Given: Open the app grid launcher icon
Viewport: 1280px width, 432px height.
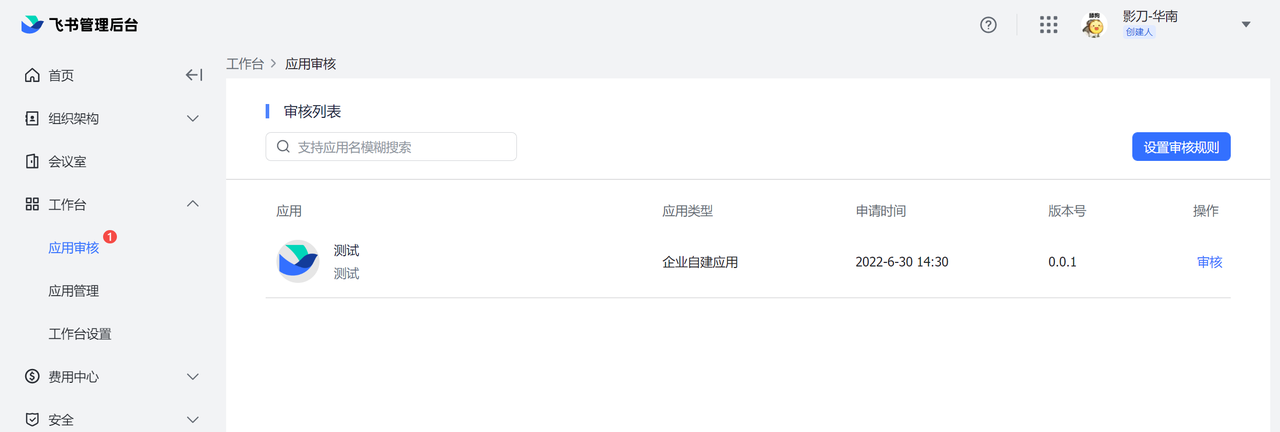Looking at the screenshot, I should coord(1048,25).
